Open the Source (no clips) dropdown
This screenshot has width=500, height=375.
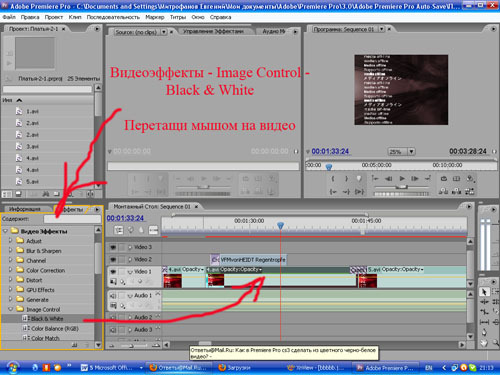tap(164, 32)
